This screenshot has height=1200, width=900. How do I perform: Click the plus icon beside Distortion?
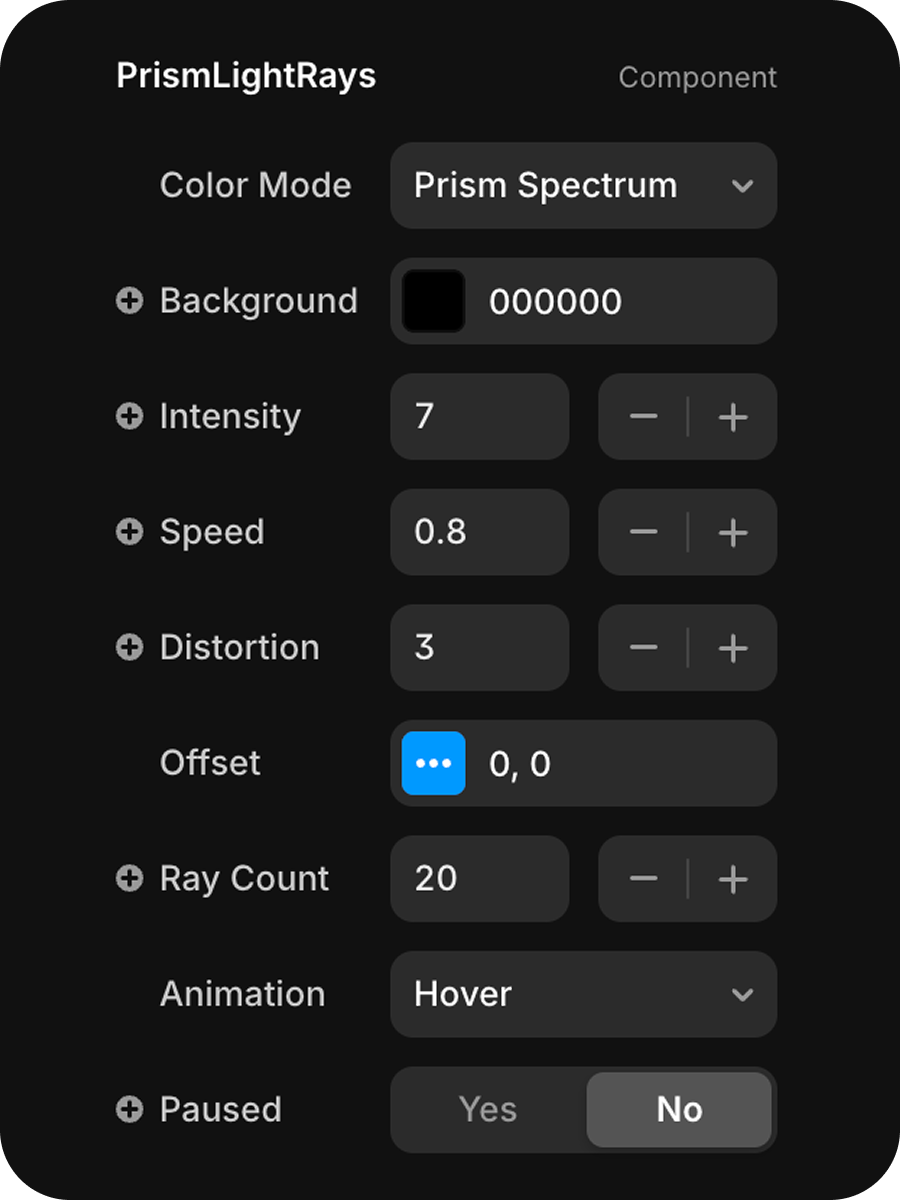130,647
